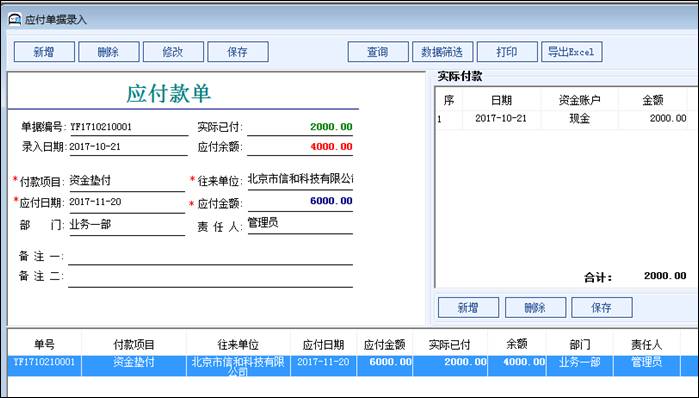This screenshot has height=398, width=699.
Task: Click 删除 button under 实际付款 panel
Action: (535, 308)
